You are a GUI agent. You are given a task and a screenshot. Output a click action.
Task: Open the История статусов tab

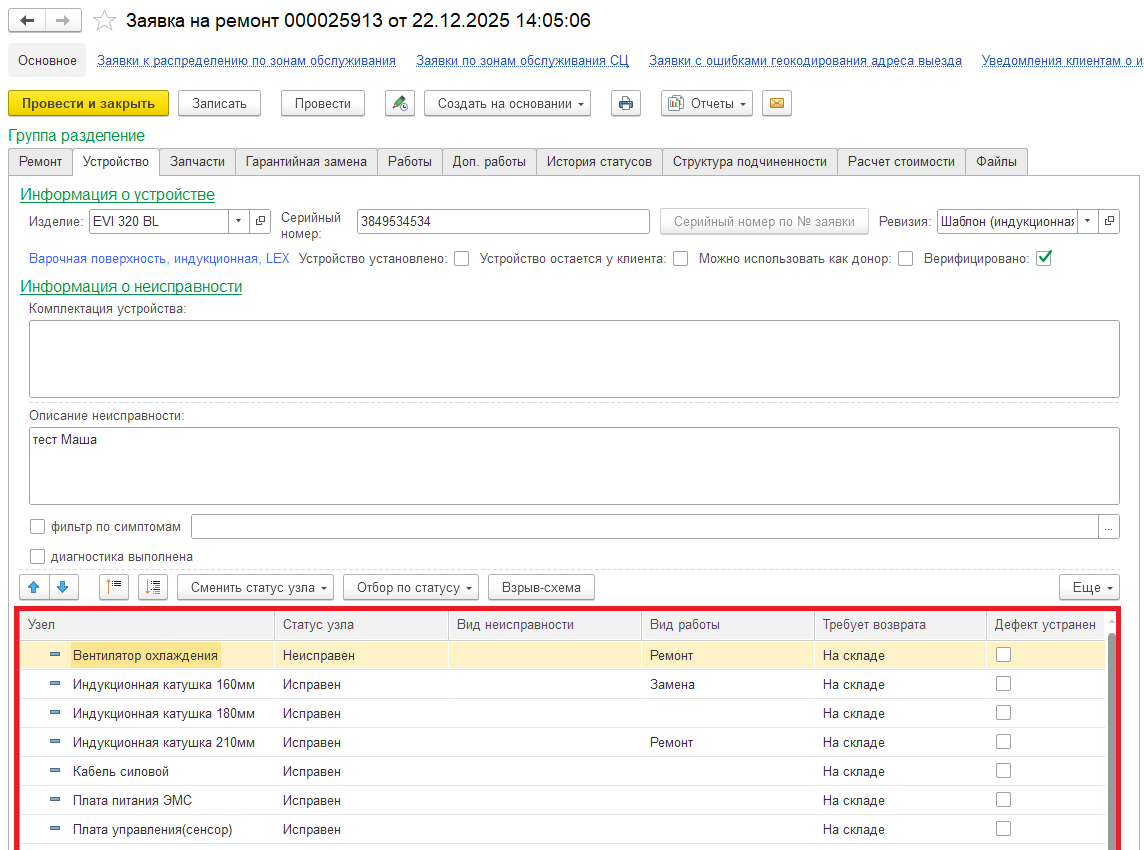tap(599, 162)
